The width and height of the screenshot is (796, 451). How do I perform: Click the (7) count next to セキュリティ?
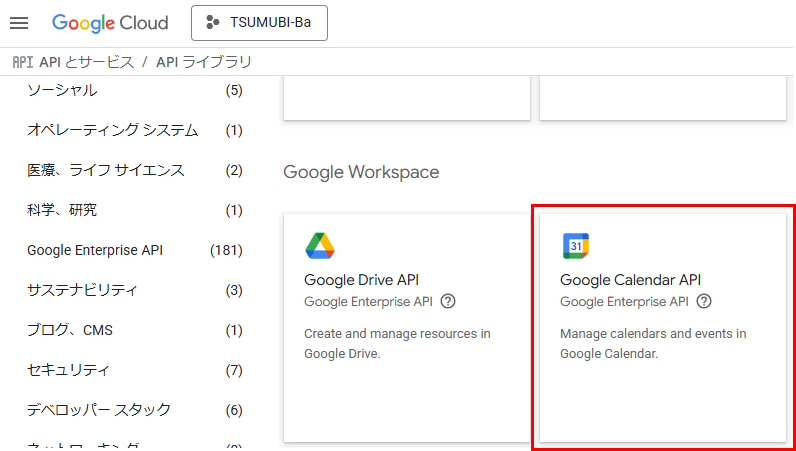click(234, 370)
